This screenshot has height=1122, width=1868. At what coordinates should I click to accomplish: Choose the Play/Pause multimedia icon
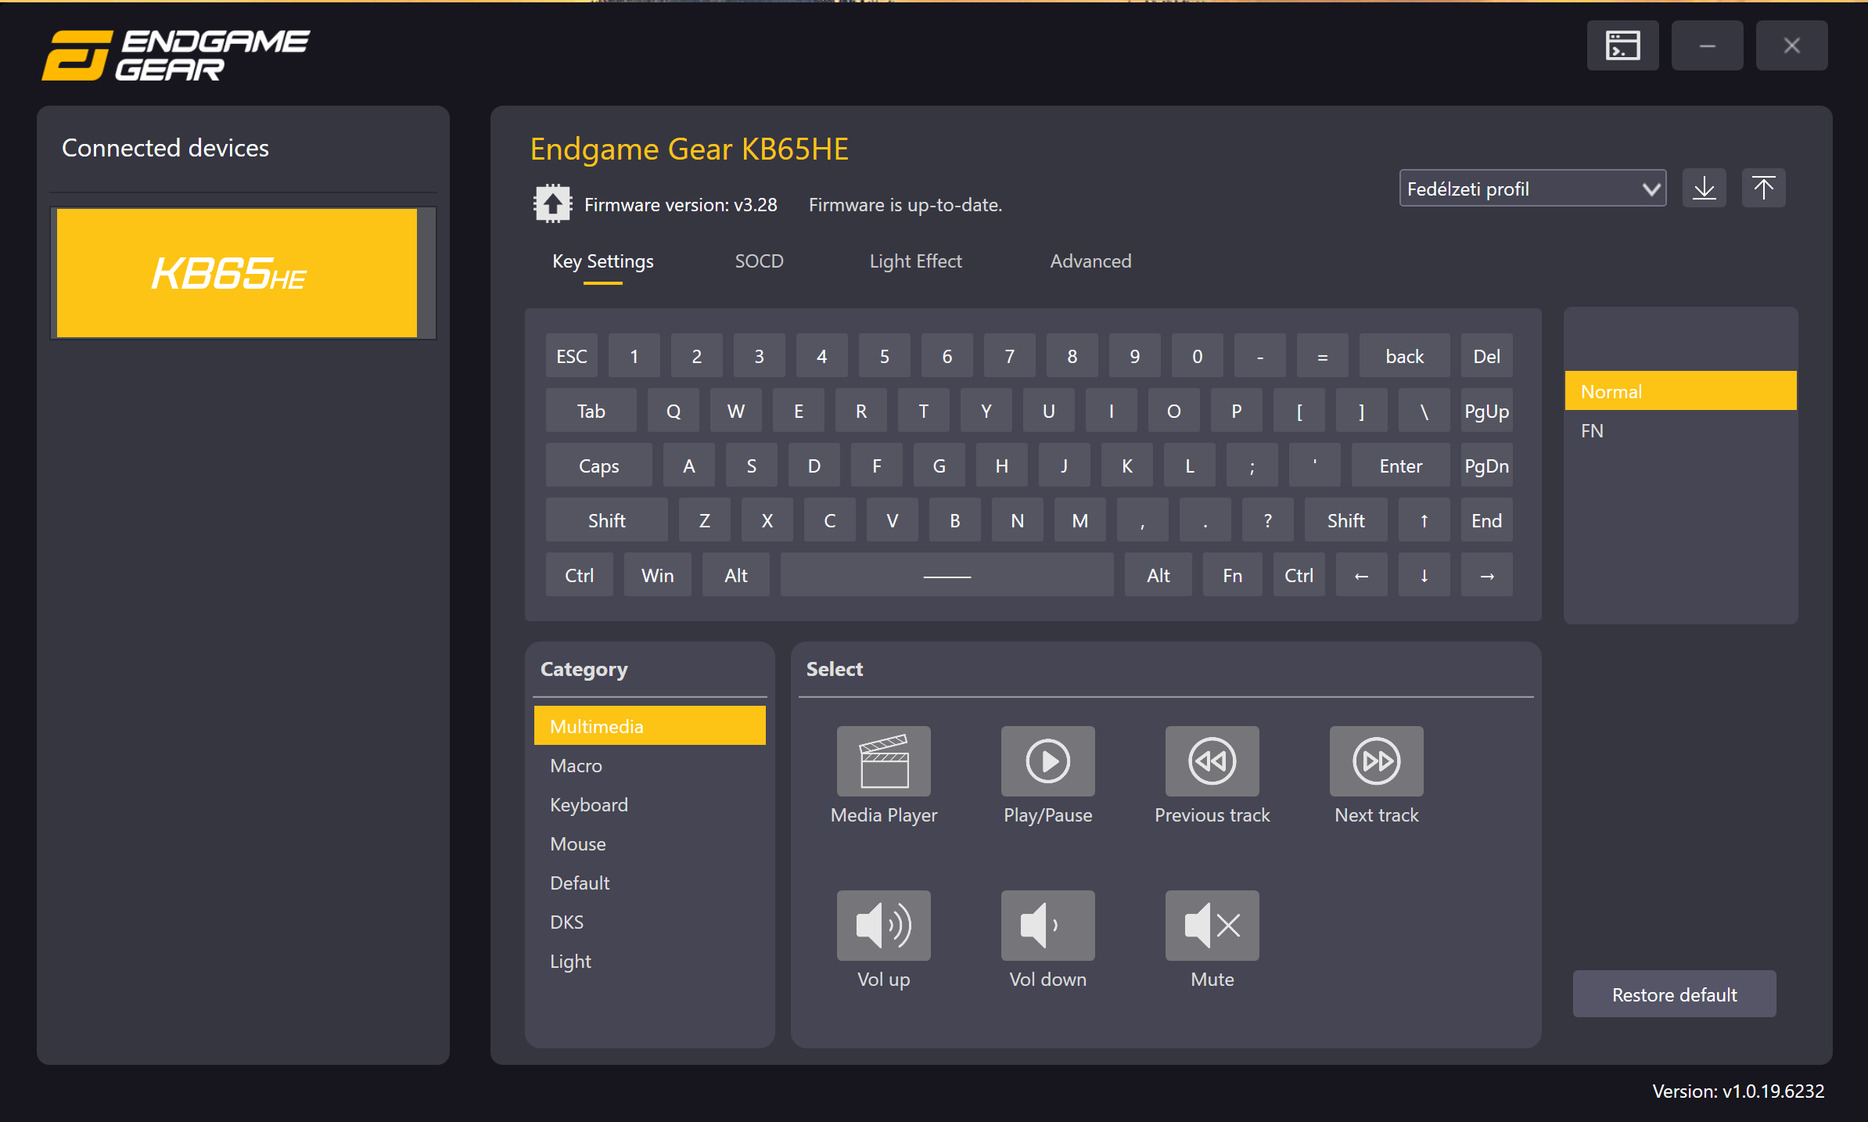(1047, 761)
